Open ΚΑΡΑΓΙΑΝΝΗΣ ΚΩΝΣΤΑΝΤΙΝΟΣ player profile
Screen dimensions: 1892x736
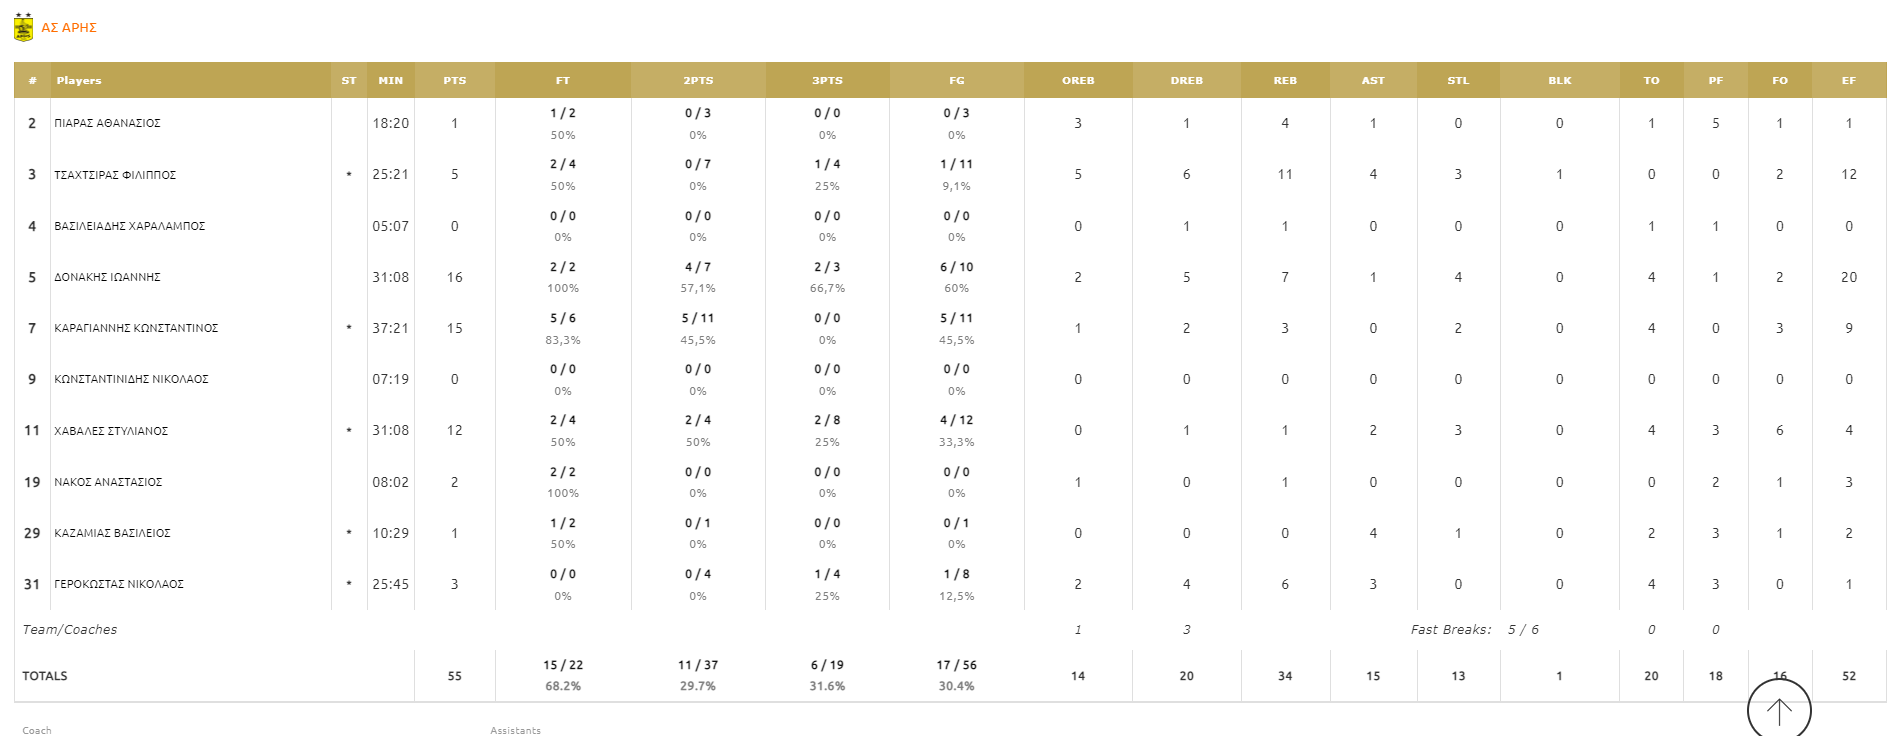click(x=136, y=329)
